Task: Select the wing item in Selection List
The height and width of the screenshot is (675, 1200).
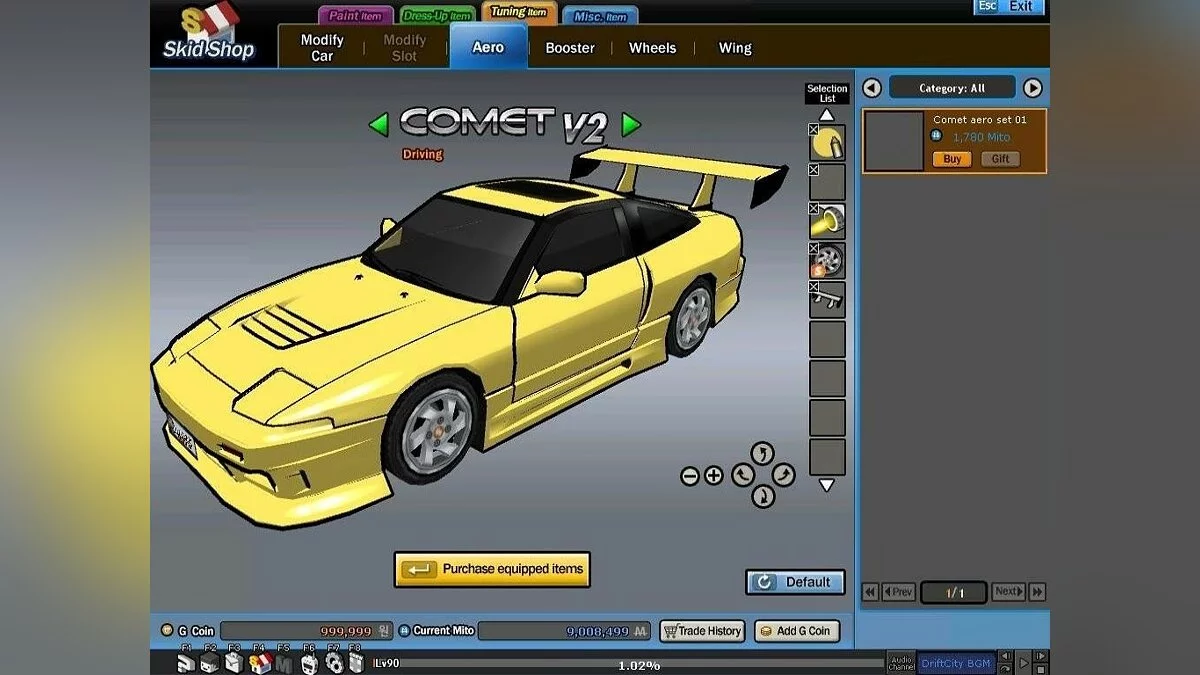Action: pyautogui.click(x=828, y=300)
